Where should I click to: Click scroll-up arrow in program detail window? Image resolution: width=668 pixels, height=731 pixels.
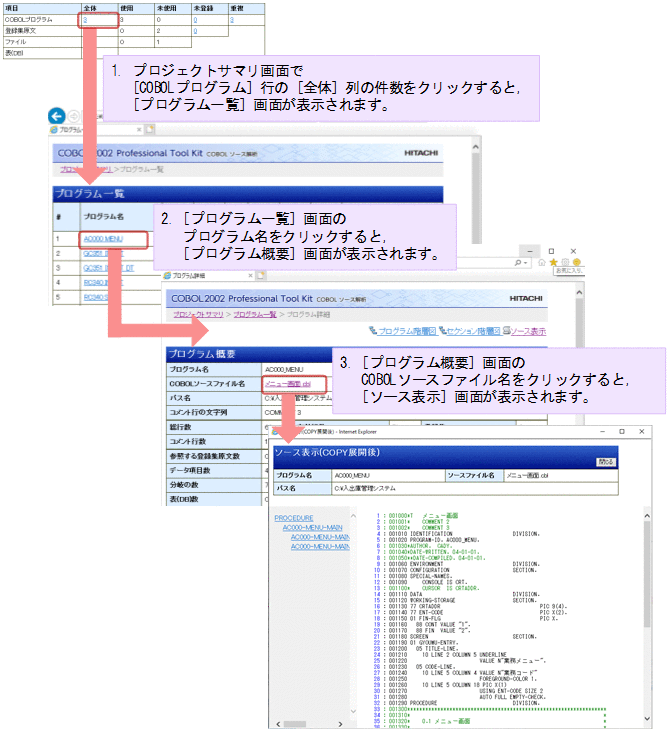579,292
